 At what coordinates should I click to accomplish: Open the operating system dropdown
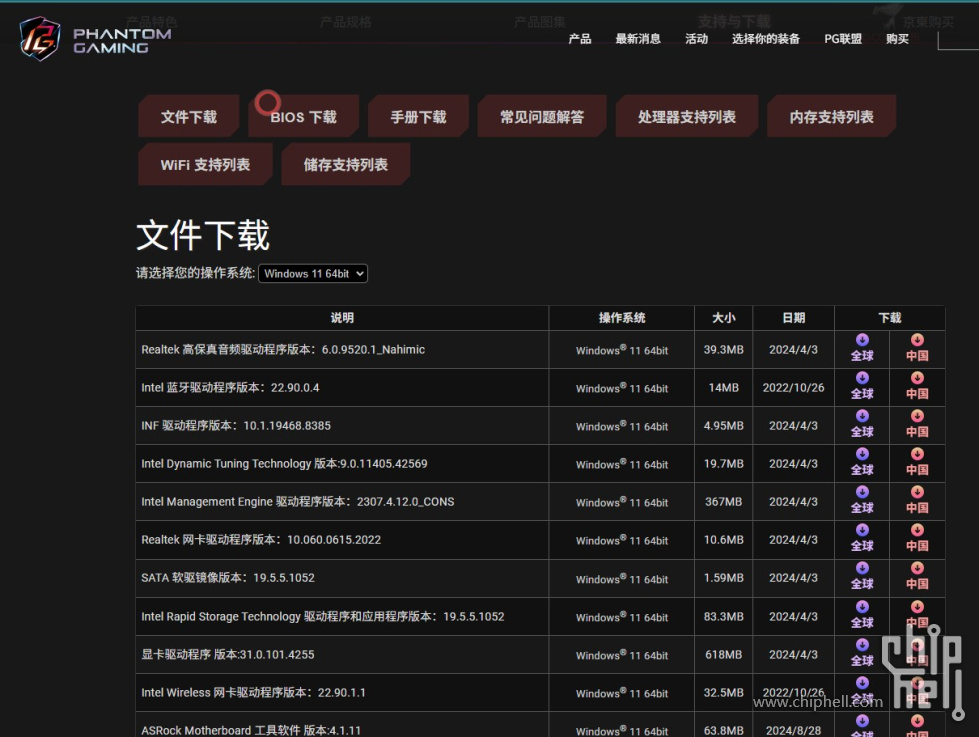[x=313, y=273]
